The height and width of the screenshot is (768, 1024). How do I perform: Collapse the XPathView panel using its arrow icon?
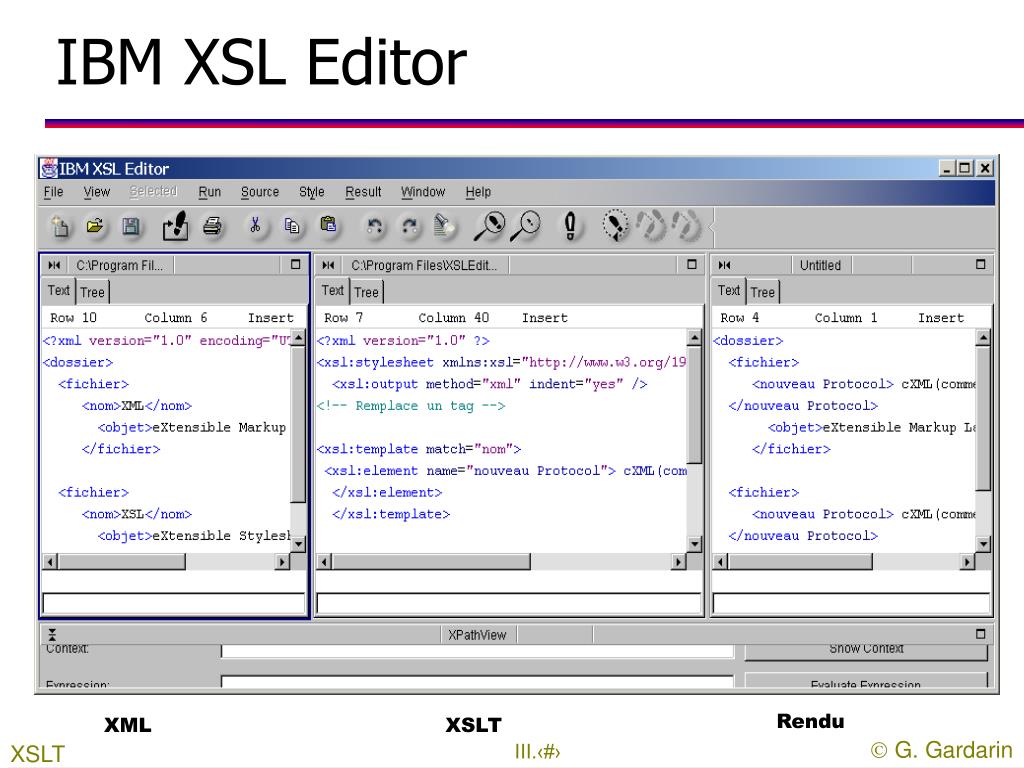click(52, 634)
